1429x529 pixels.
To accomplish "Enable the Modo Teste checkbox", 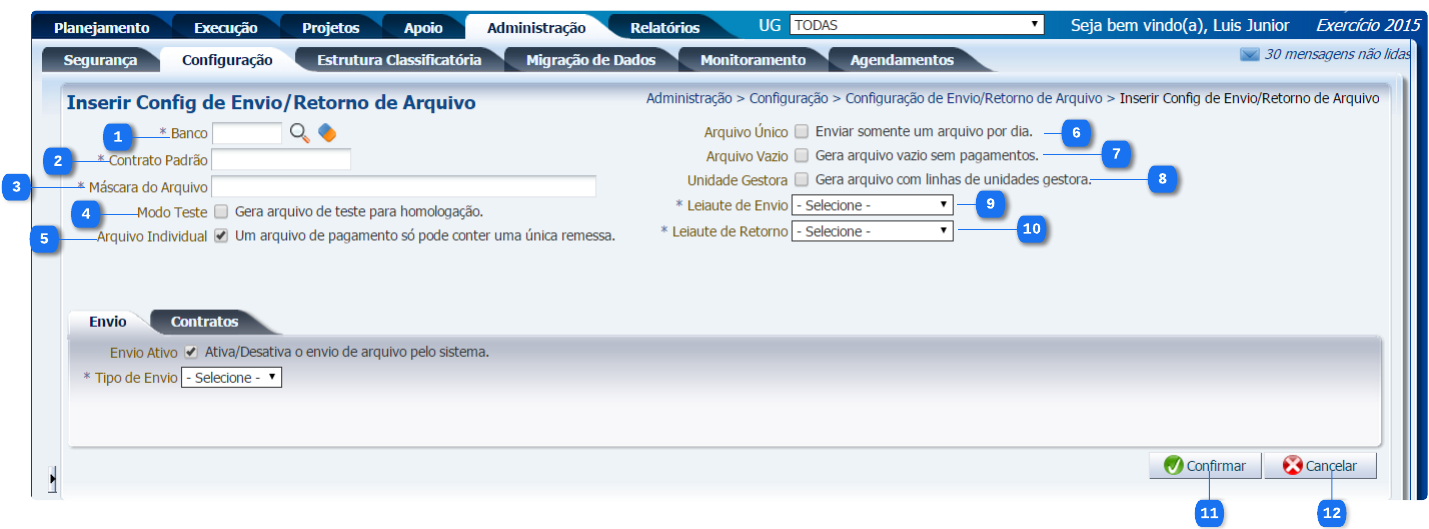I will tap(221, 212).
